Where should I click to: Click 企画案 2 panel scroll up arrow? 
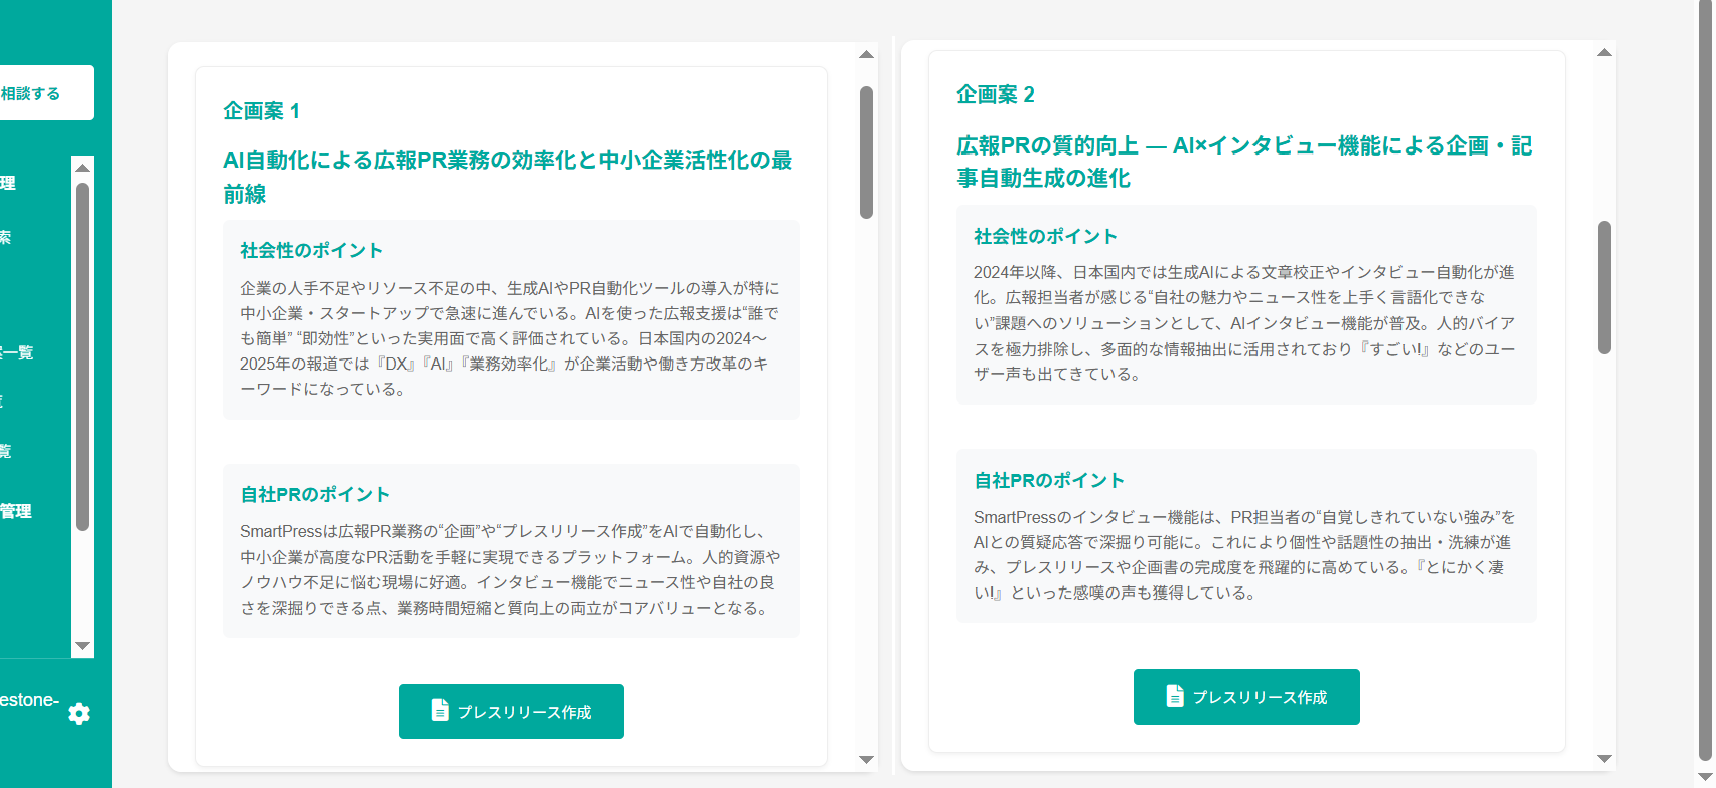point(1605,53)
